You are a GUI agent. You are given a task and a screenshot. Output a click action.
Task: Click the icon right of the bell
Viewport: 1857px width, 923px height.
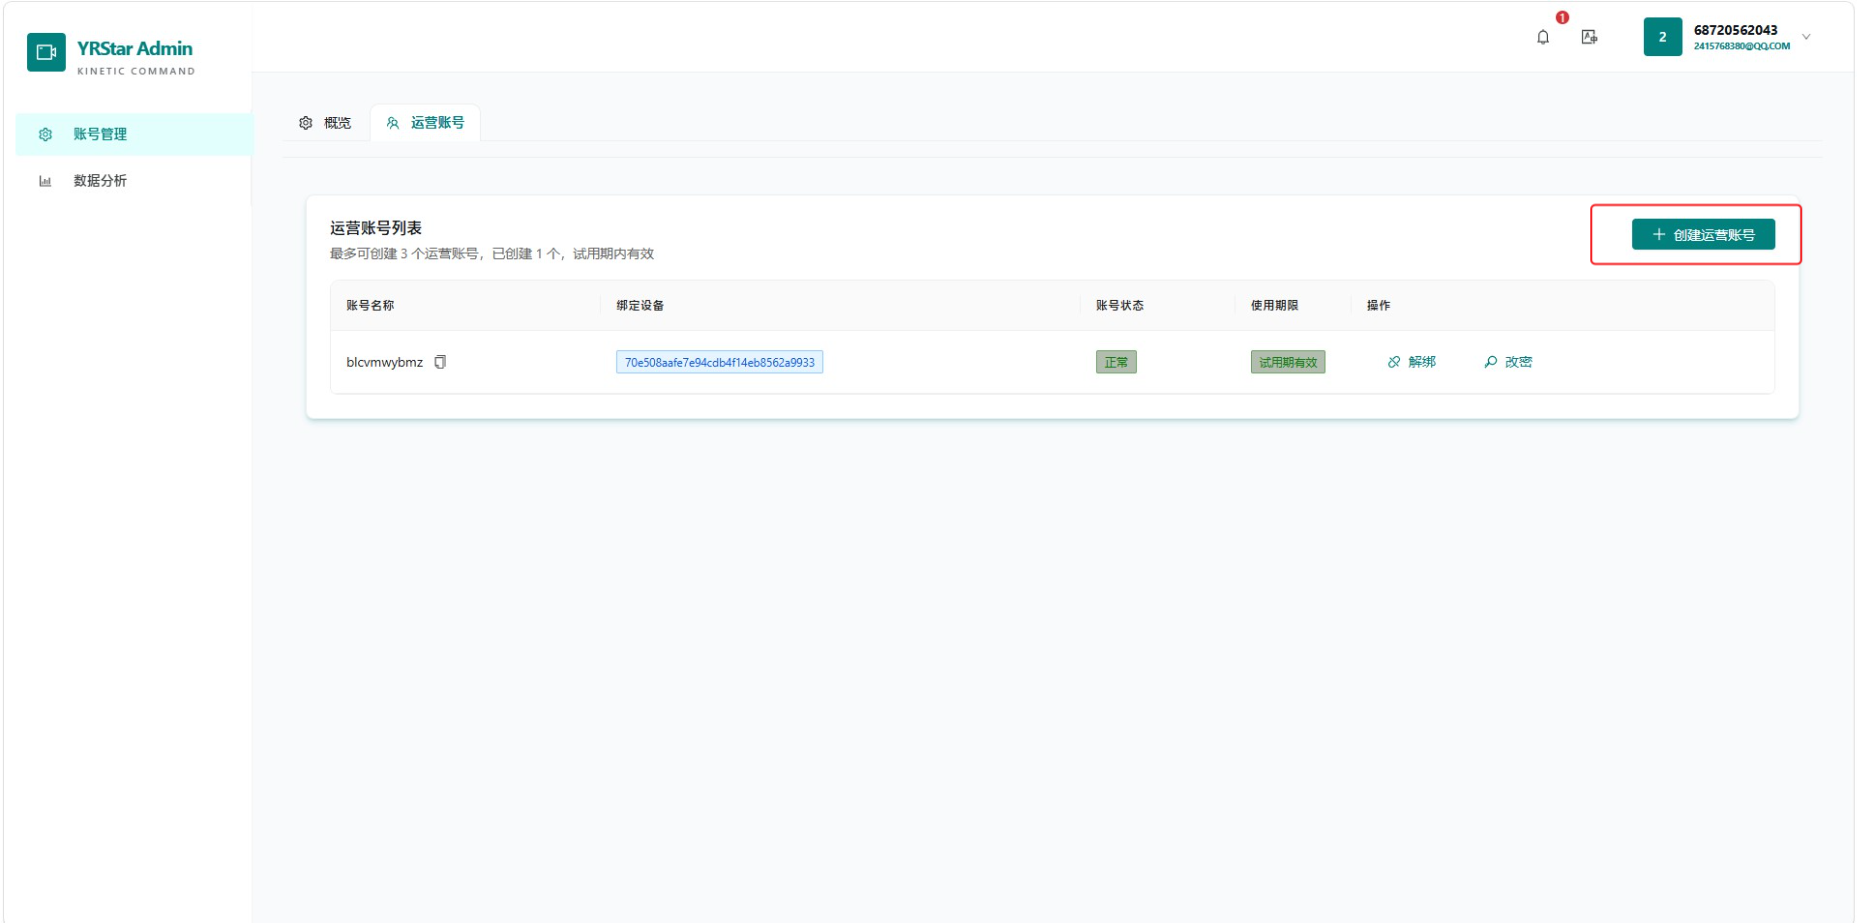tap(1589, 37)
